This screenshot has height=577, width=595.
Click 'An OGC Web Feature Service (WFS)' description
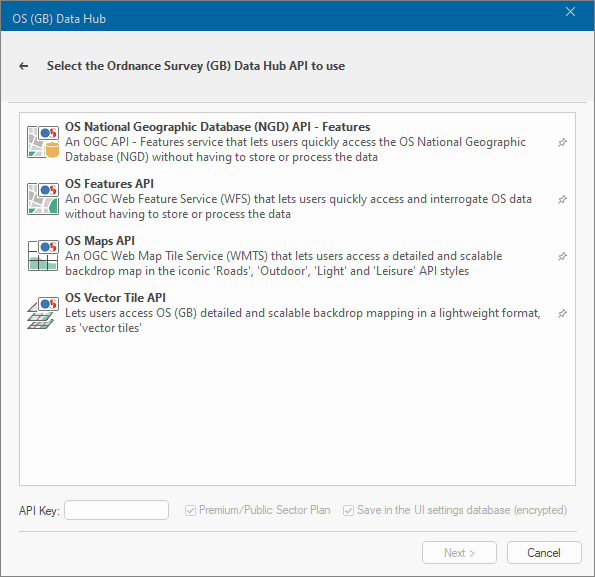(x=298, y=206)
